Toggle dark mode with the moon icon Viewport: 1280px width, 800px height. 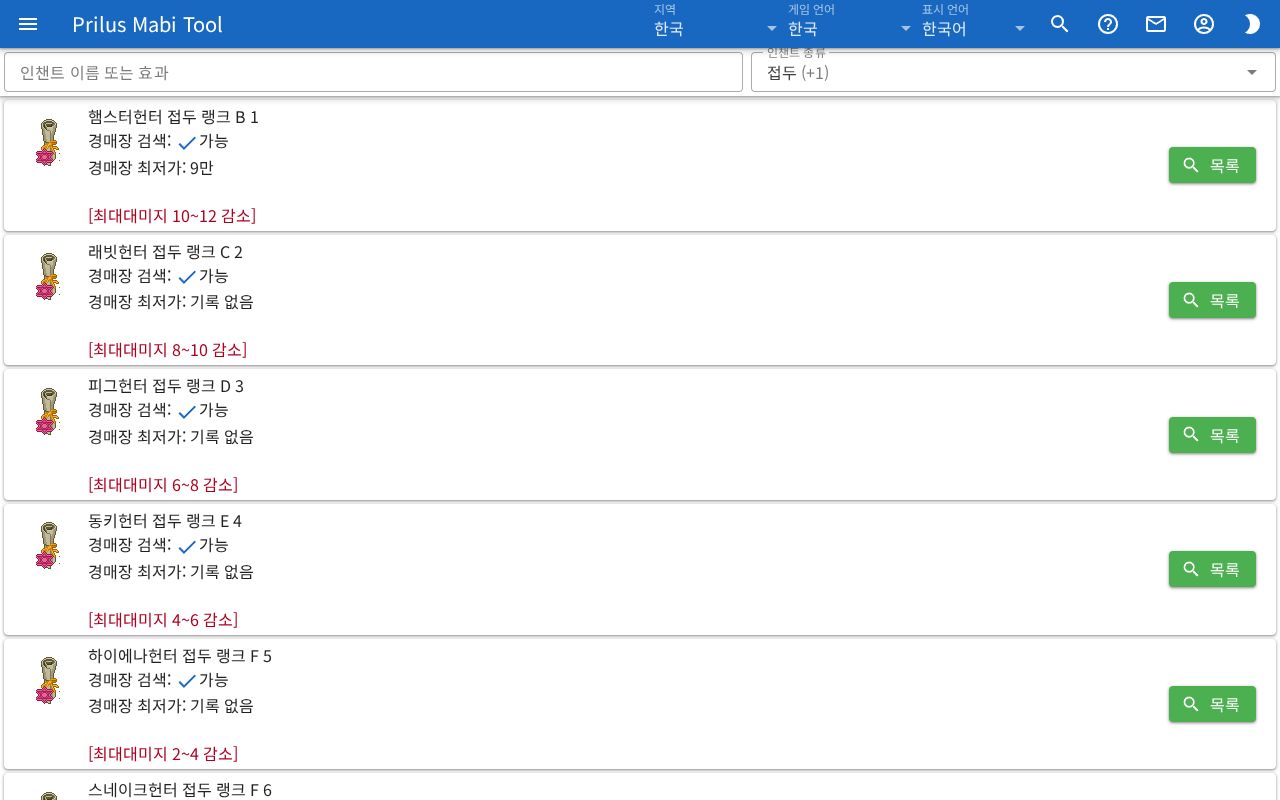[x=1252, y=24]
